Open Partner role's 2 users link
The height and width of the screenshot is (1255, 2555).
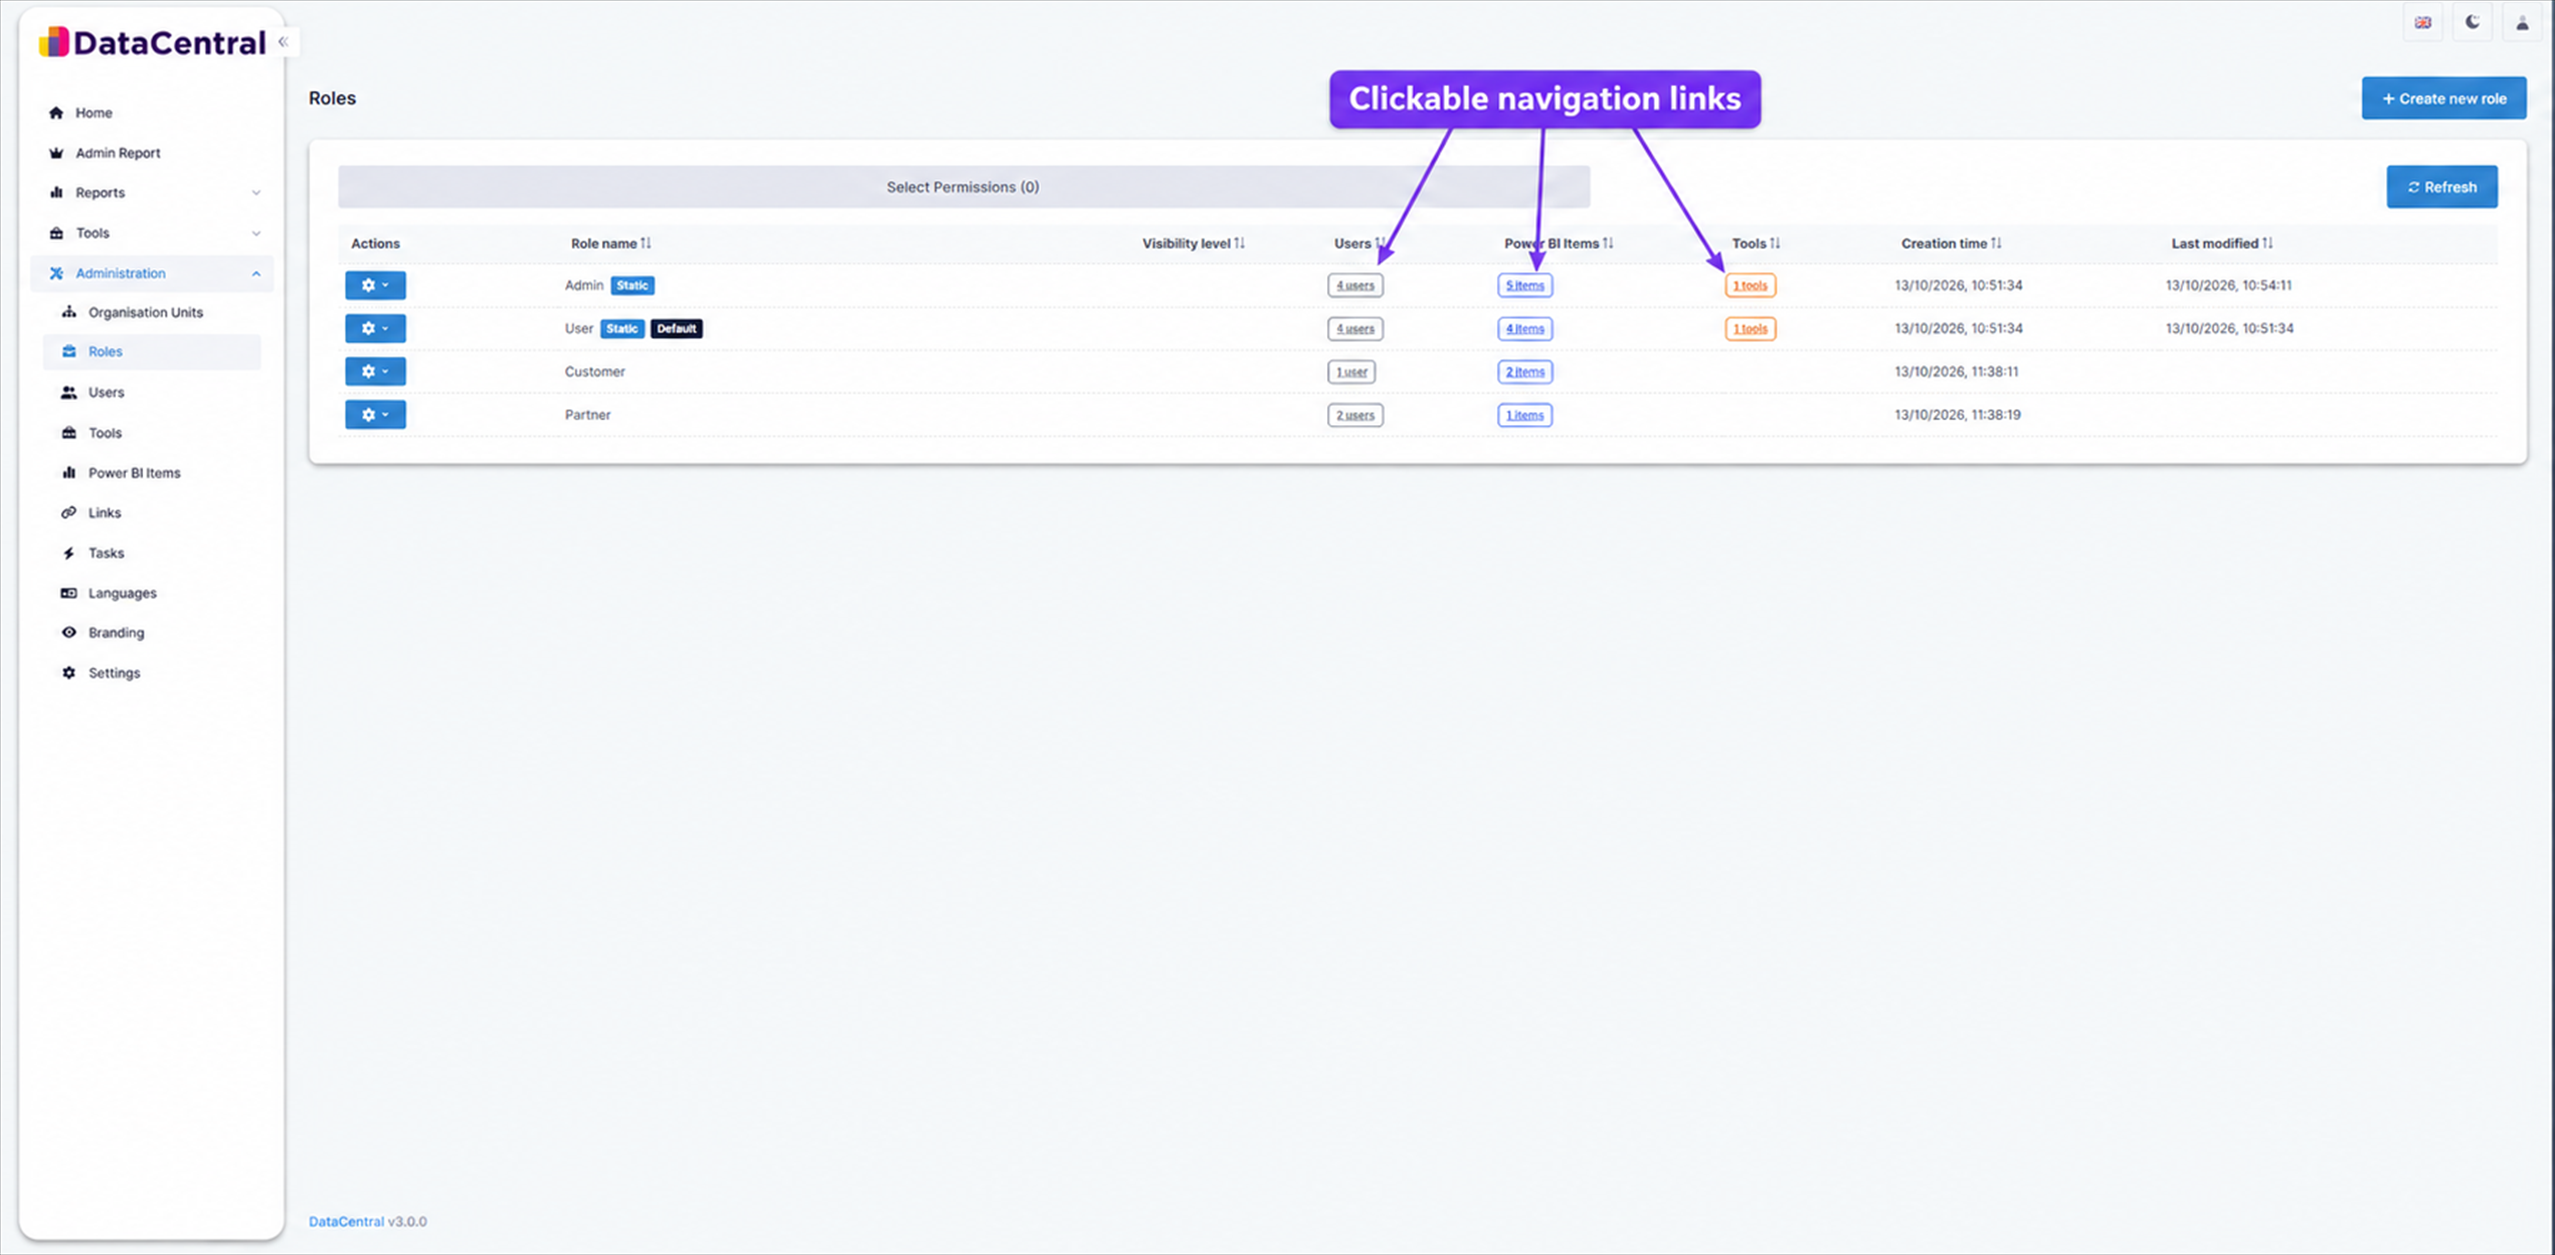coord(1355,415)
